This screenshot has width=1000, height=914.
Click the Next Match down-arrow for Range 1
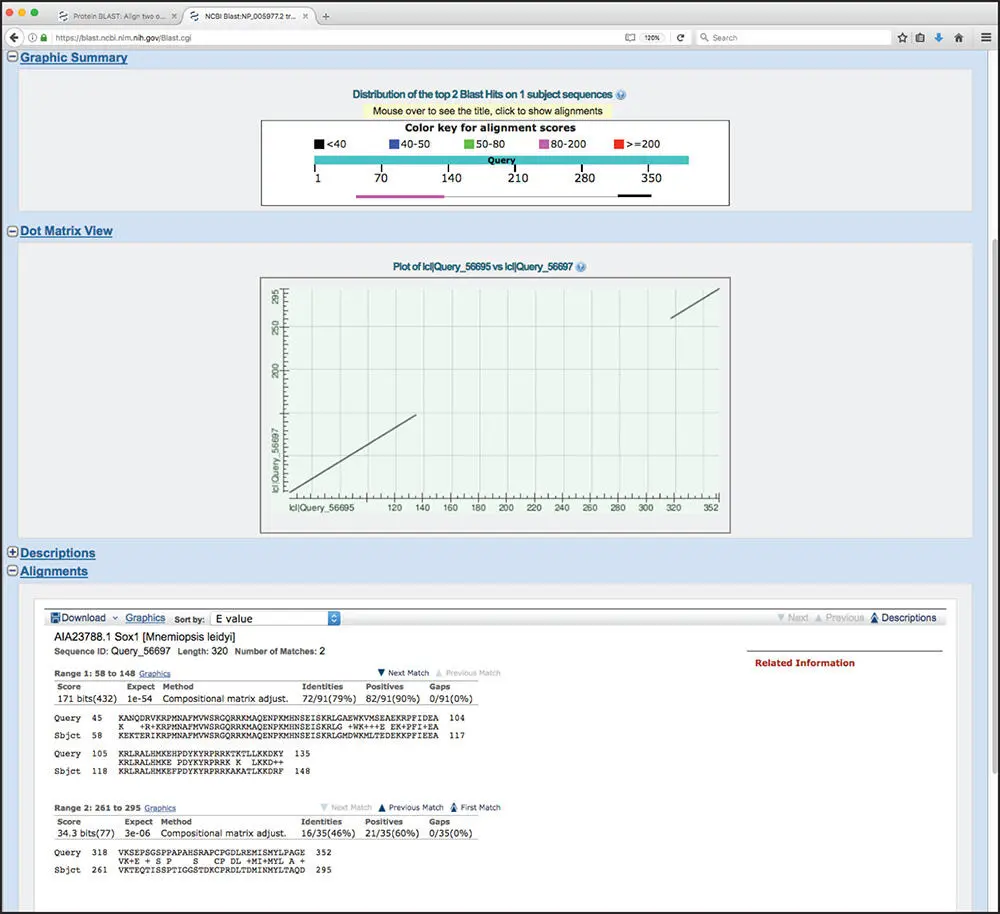tap(381, 673)
